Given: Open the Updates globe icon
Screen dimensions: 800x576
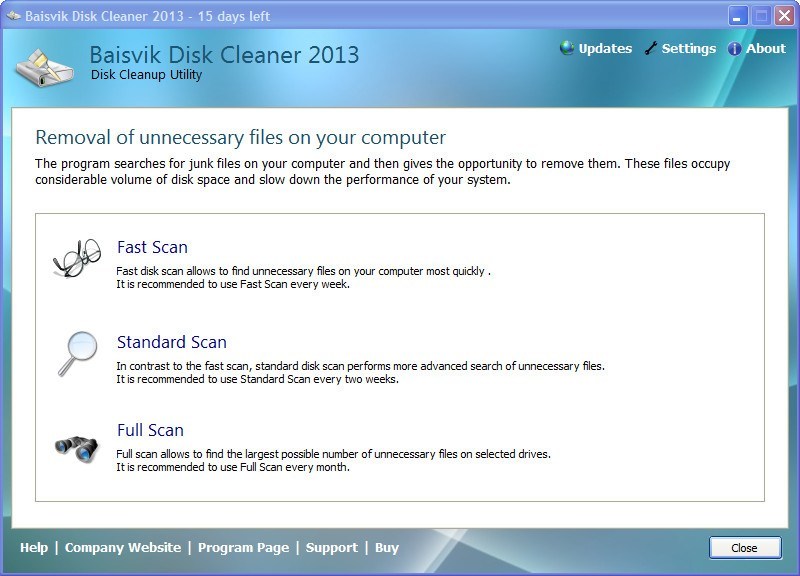Looking at the screenshot, I should pos(566,48).
